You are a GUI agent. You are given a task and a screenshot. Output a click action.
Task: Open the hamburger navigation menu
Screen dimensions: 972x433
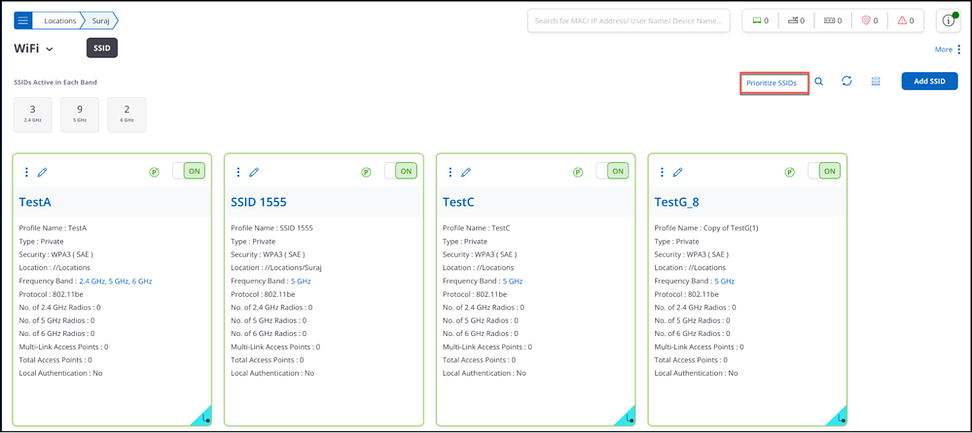[23, 20]
